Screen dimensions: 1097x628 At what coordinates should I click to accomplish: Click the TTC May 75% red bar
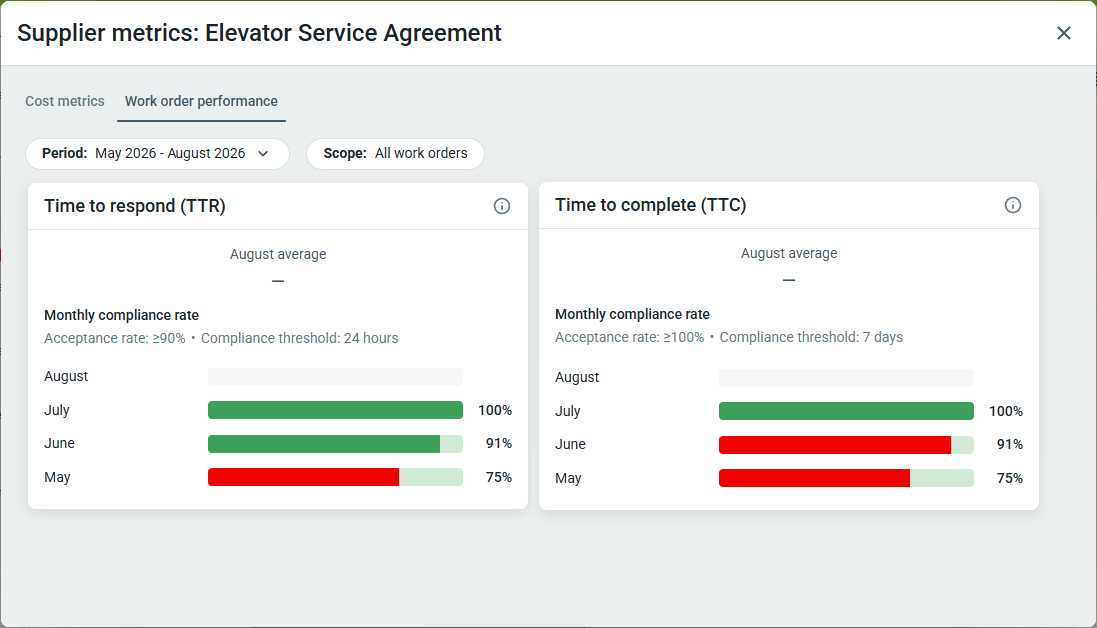[846, 478]
